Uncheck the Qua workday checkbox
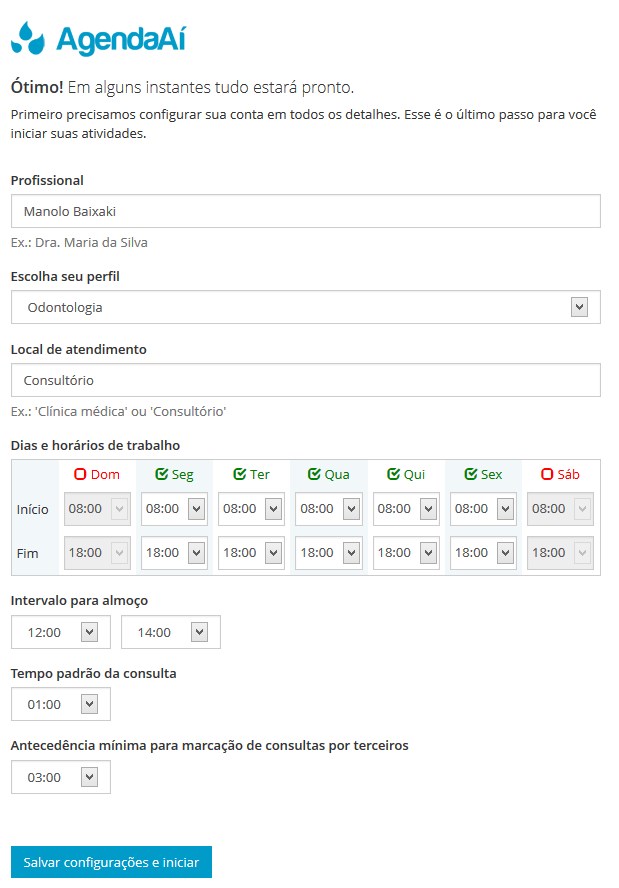 point(314,474)
